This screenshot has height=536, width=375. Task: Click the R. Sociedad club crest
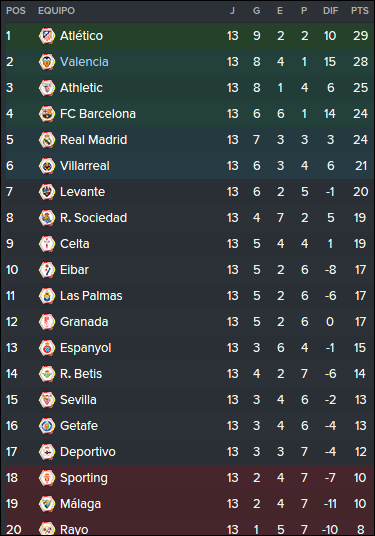(x=47, y=218)
